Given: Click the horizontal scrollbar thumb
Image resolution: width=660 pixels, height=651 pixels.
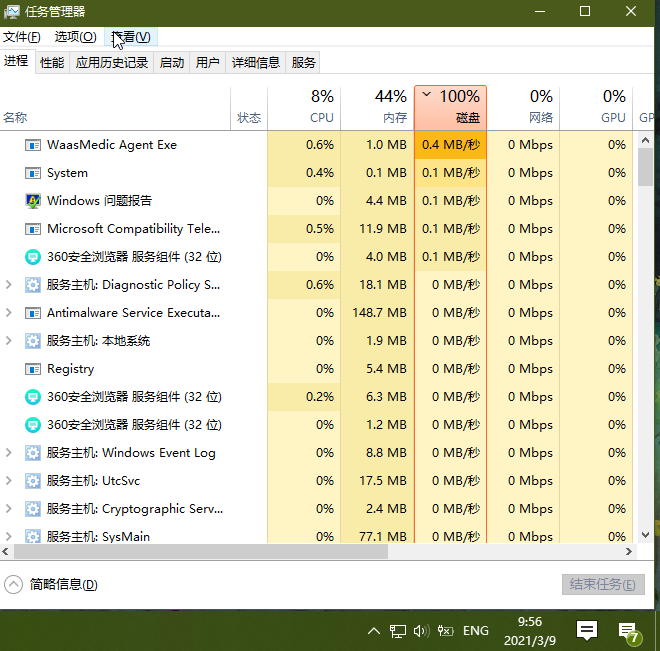Looking at the screenshot, I should pos(201,551).
